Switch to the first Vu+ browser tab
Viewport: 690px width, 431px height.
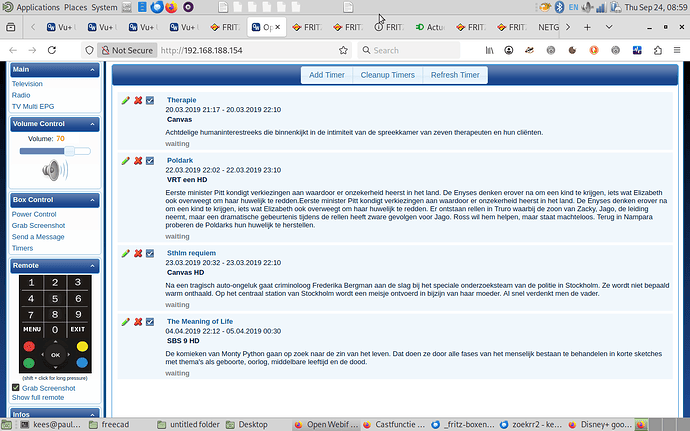[61, 27]
